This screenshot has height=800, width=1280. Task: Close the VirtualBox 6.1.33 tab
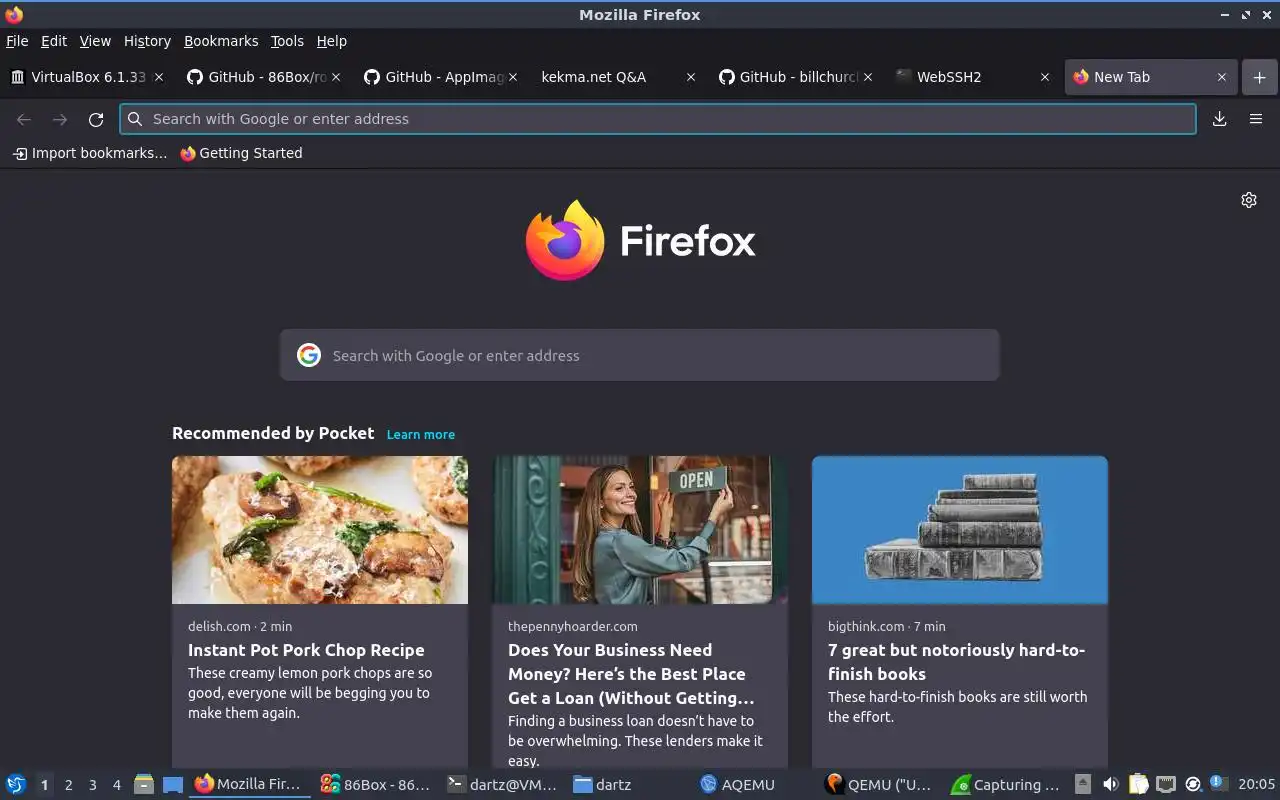click(159, 77)
